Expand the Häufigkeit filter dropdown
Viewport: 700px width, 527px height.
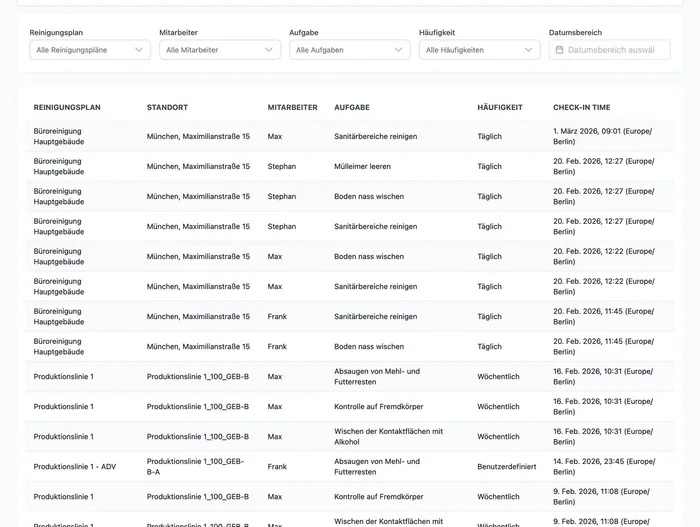pyautogui.click(x=479, y=49)
